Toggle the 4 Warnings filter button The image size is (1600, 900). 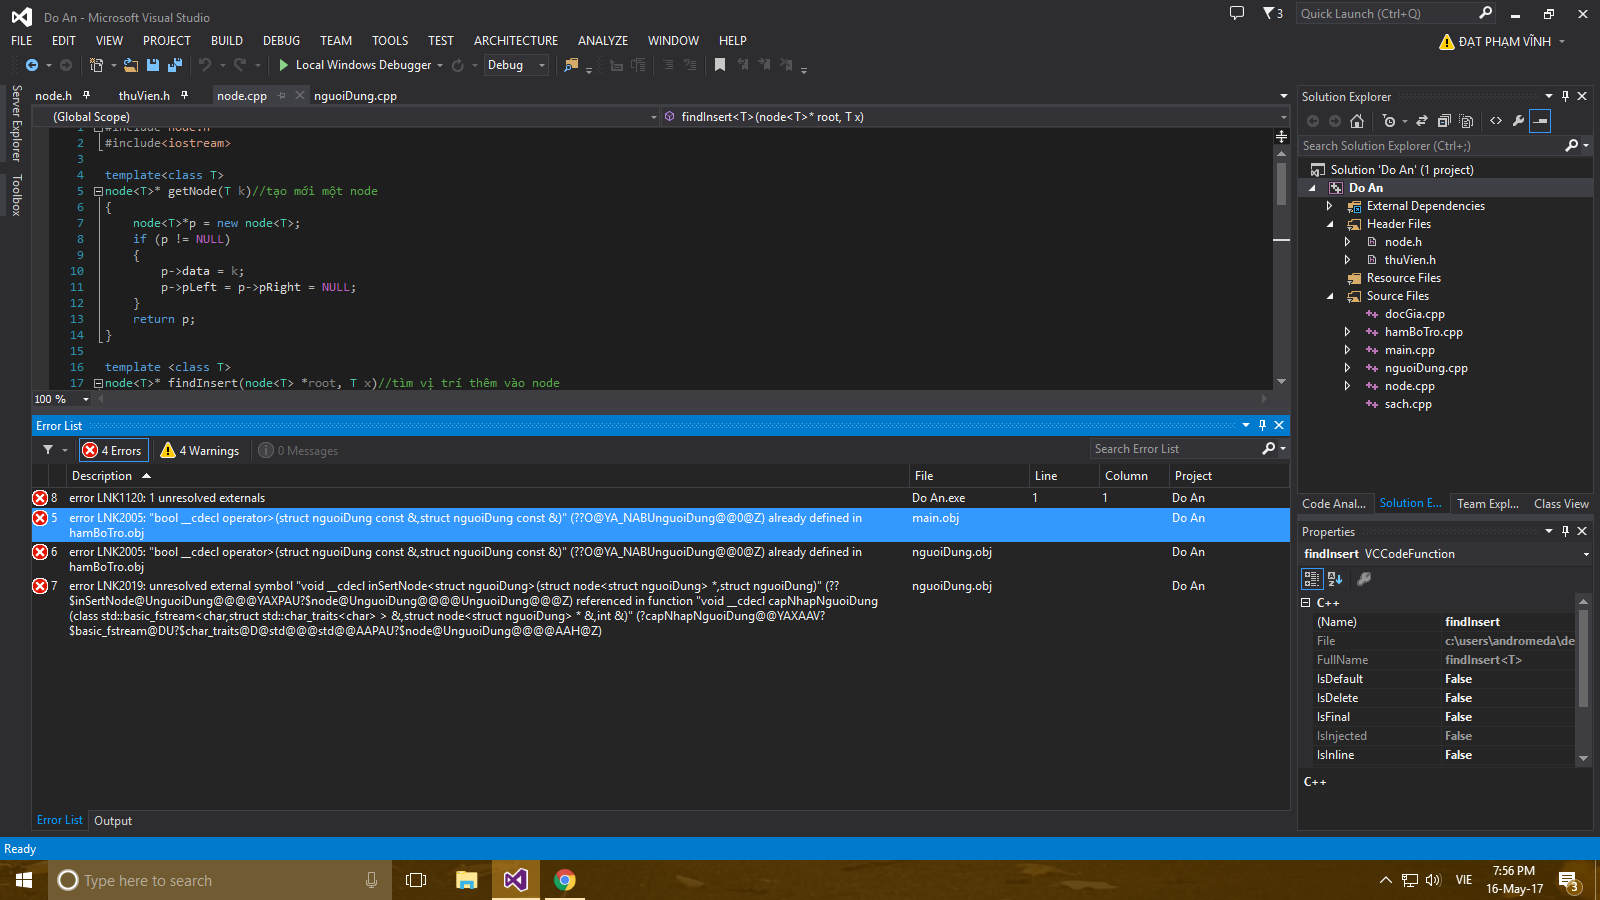[200, 451]
